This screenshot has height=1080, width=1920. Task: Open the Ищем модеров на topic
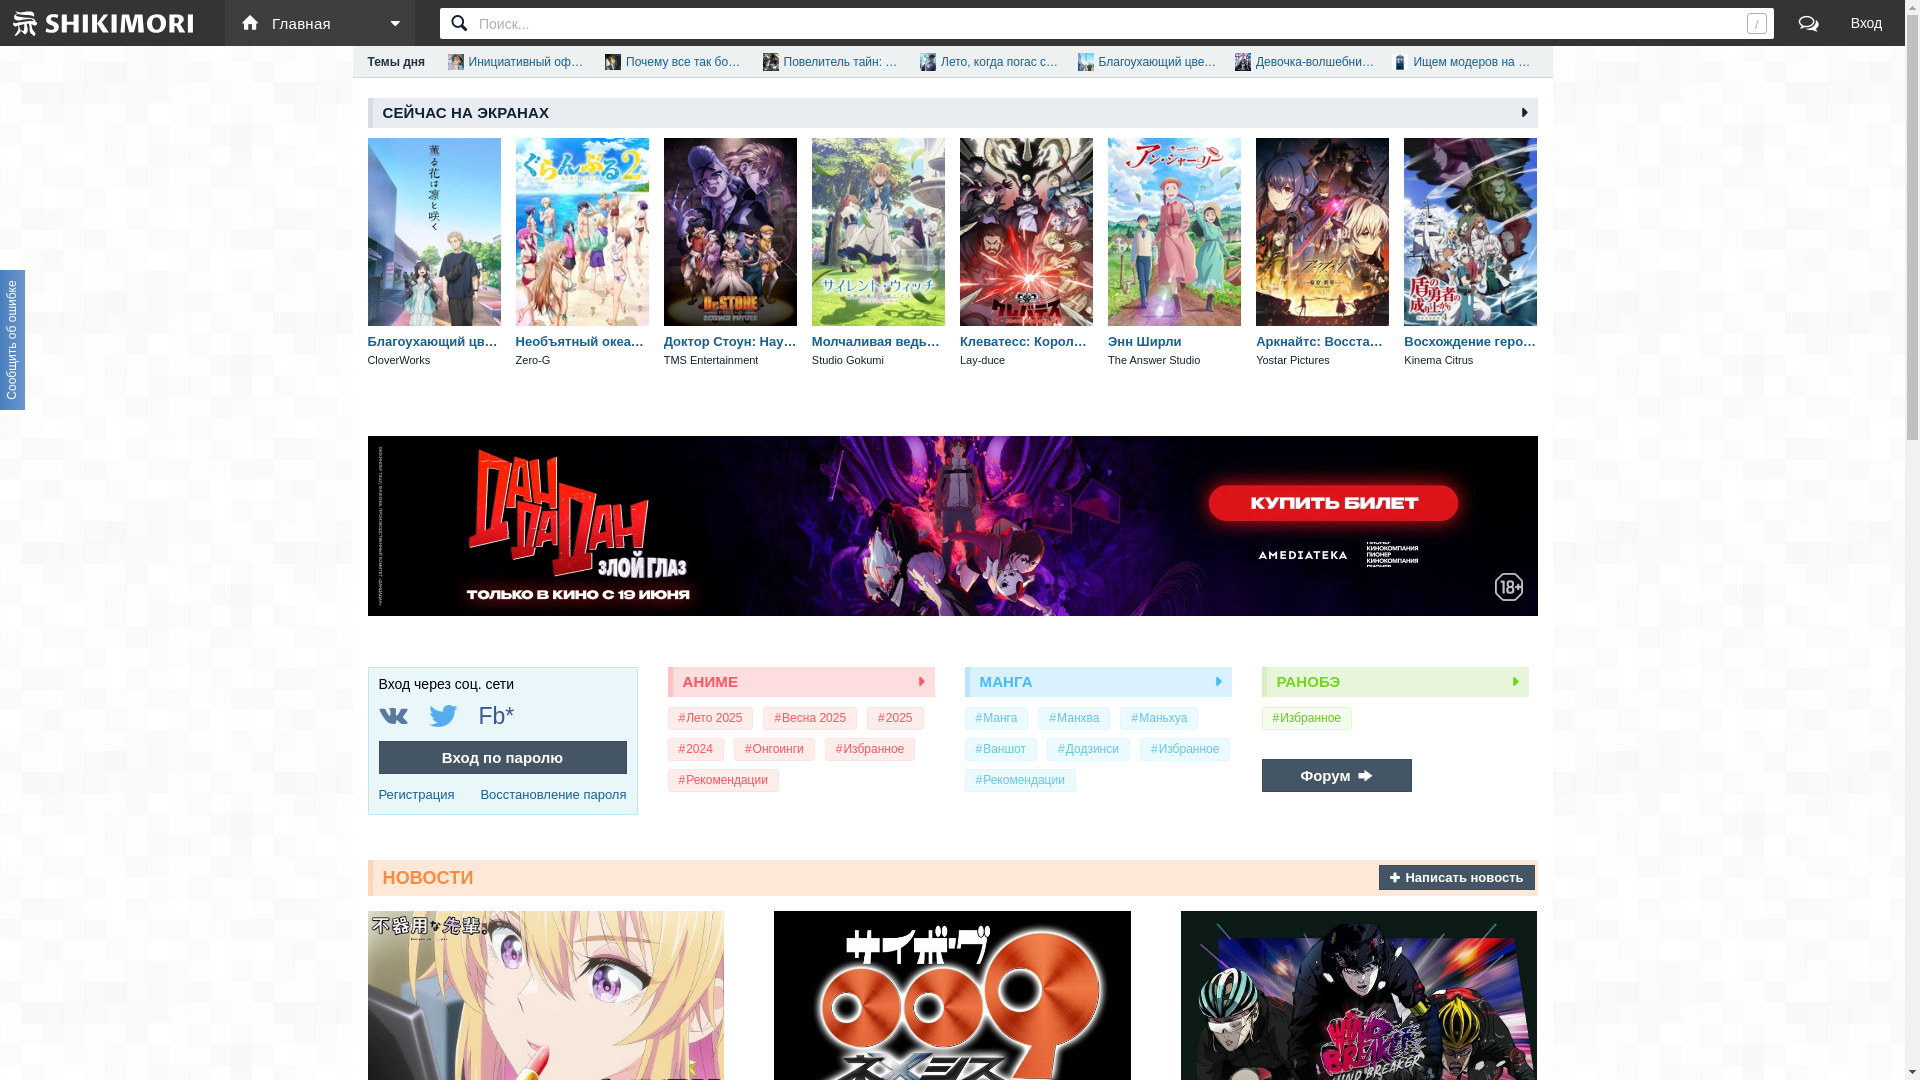[x=1461, y=62]
